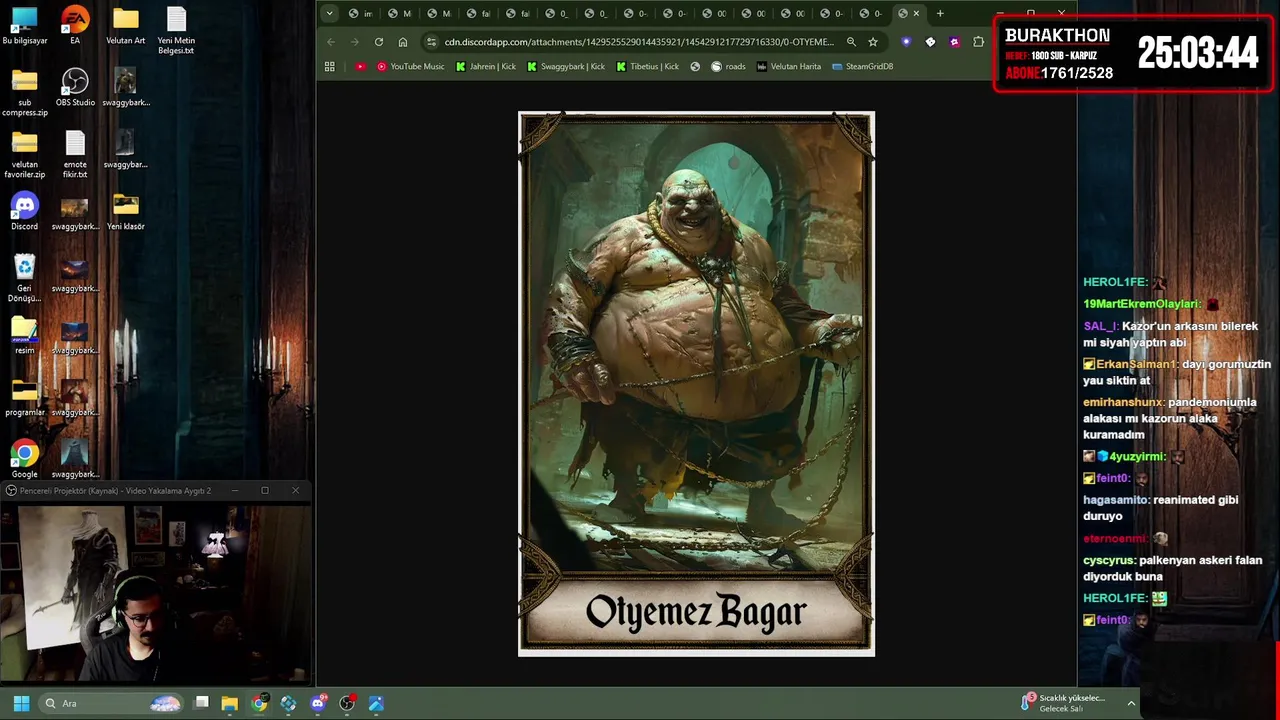
Task: Select the resim folder on desktop
Action: point(25,337)
